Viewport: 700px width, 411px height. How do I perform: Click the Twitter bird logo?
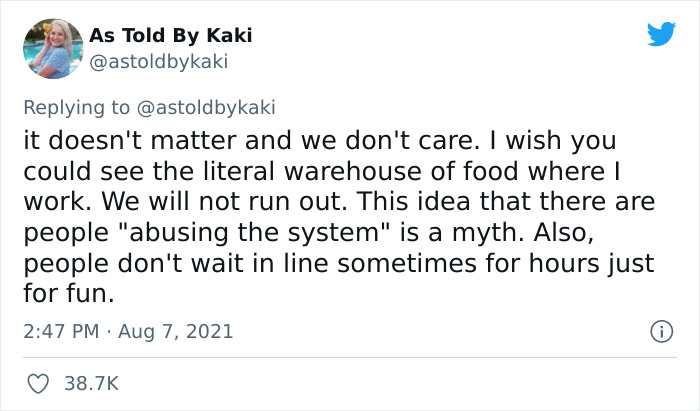click(661, 35)
